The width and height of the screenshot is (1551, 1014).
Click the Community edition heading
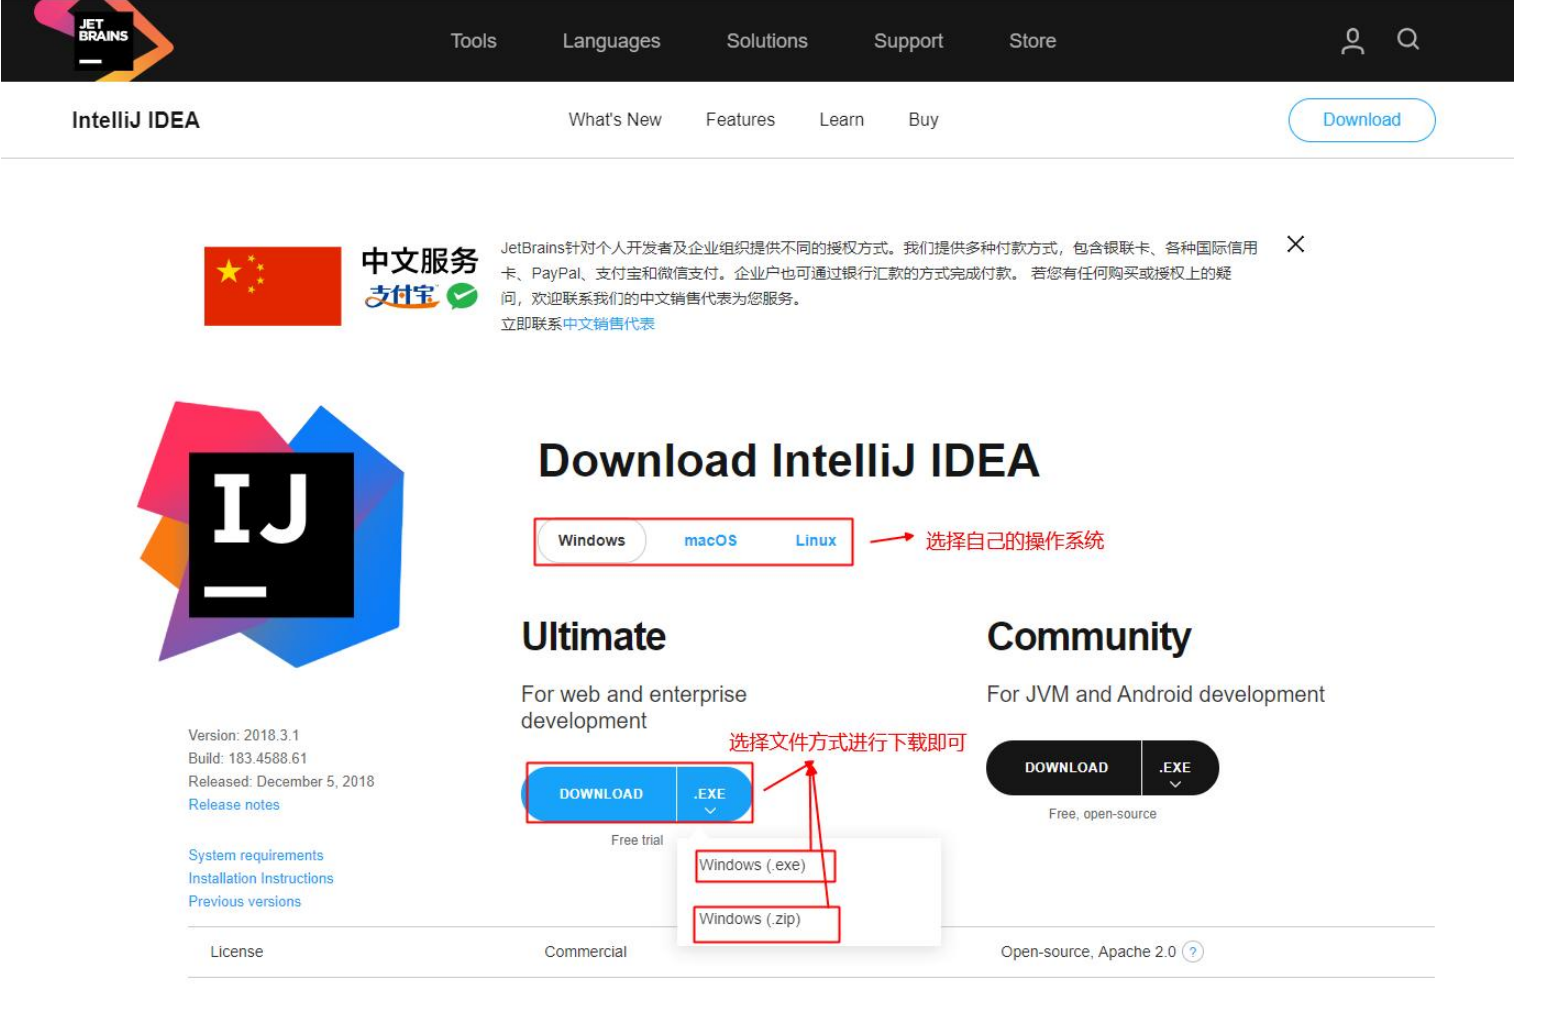(x=1089, y=637)
